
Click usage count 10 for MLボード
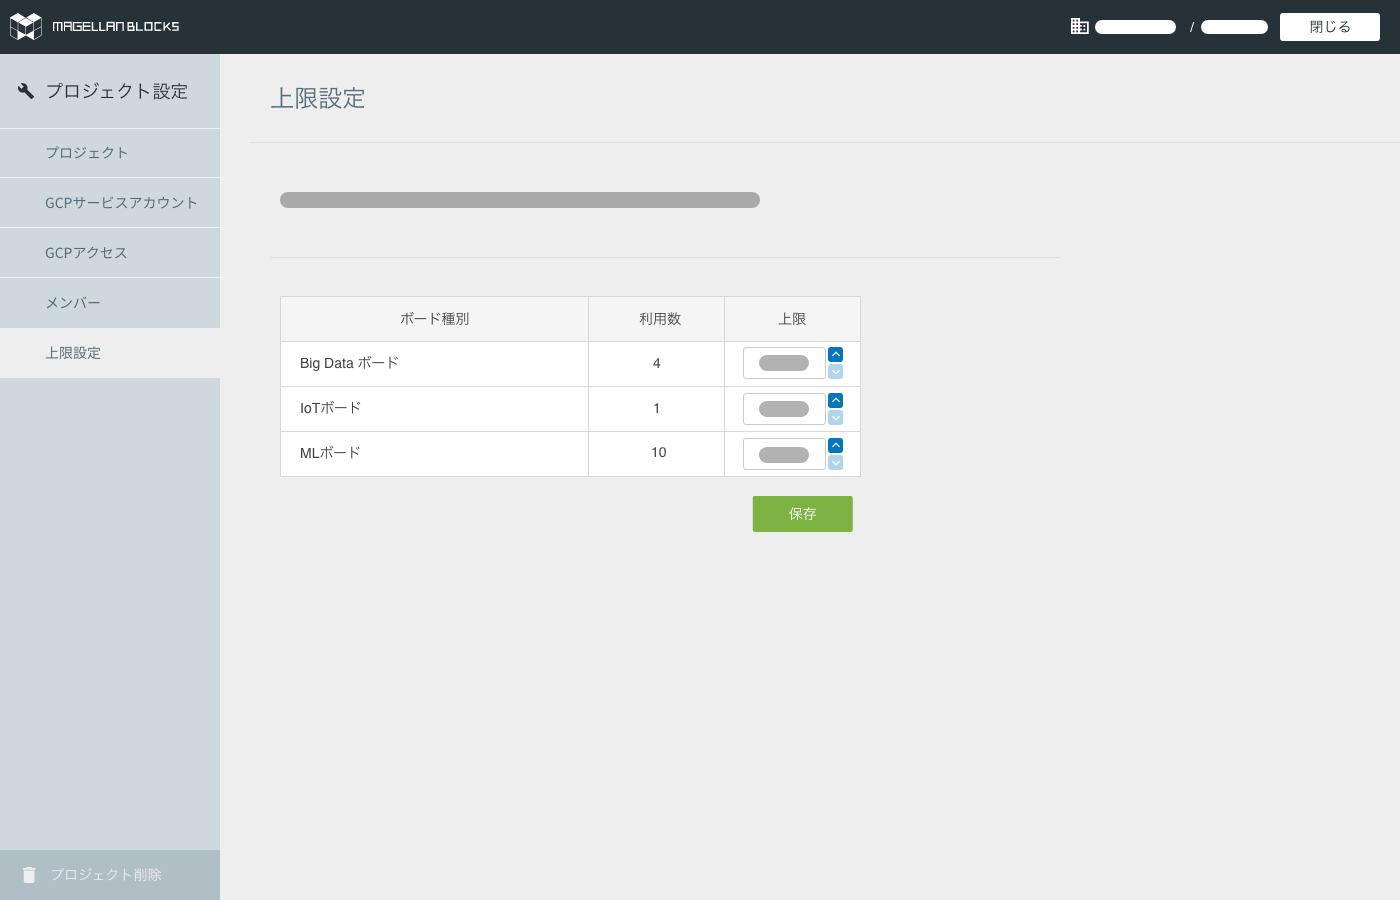[658, 452]
